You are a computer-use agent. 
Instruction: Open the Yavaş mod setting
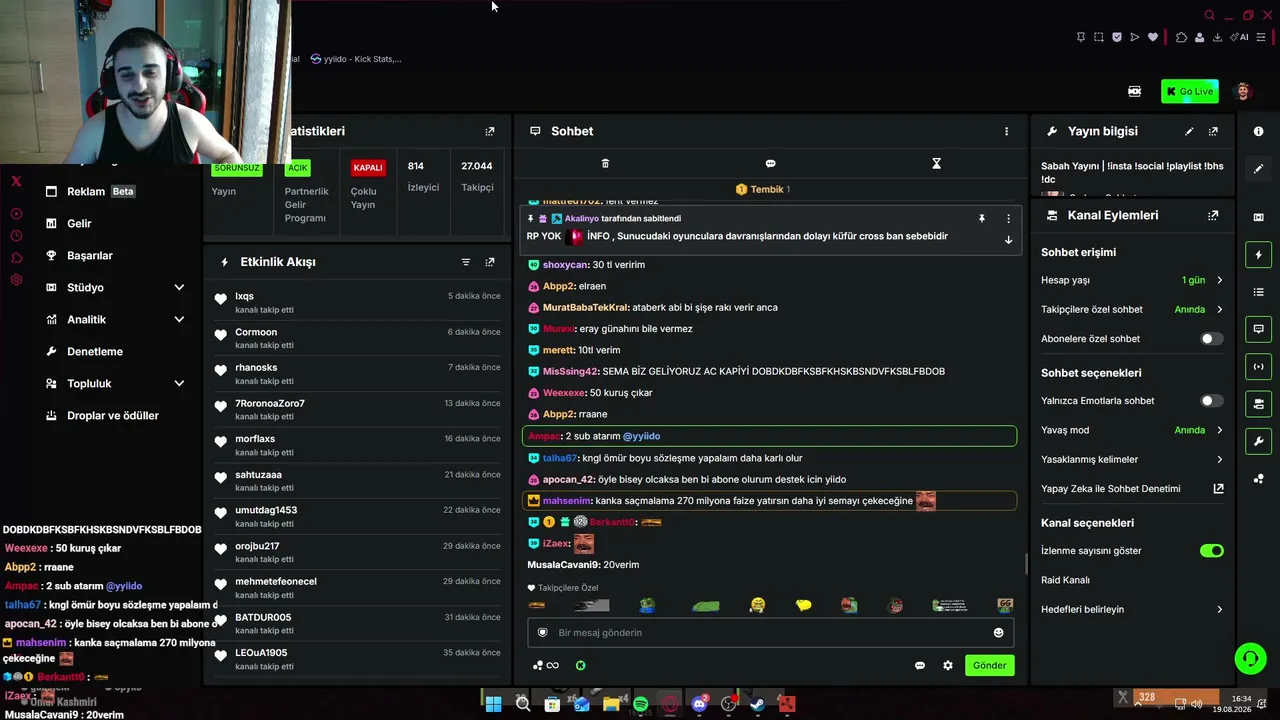1132,430
